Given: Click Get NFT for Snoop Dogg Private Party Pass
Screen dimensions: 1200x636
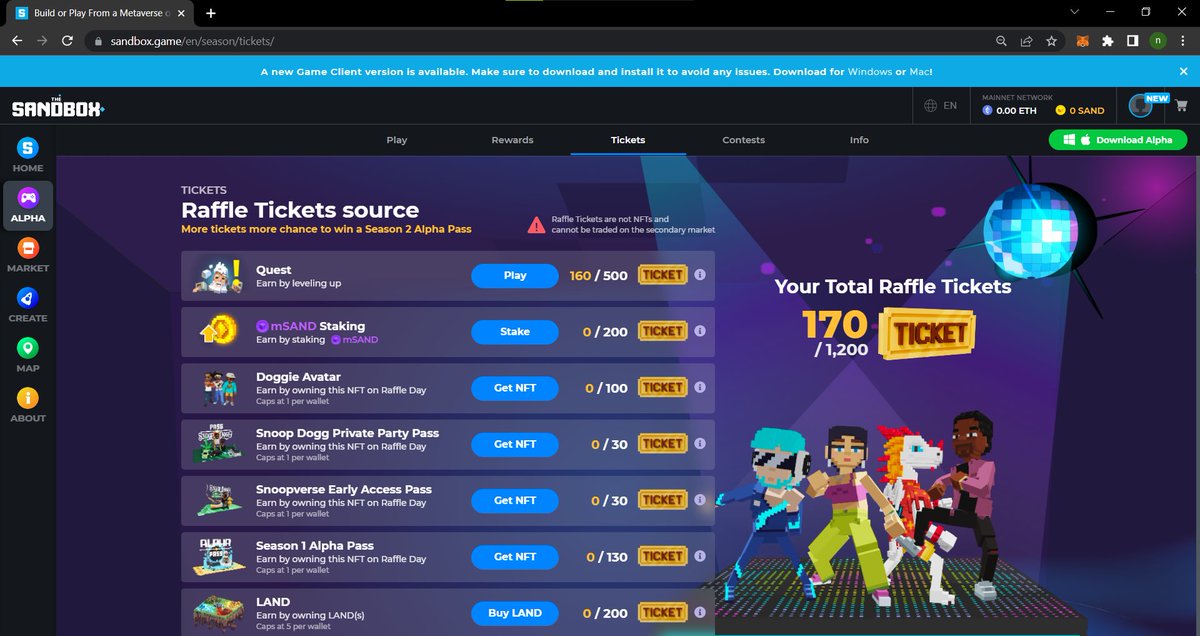Looking at the screenshot, I should point(515,444).
